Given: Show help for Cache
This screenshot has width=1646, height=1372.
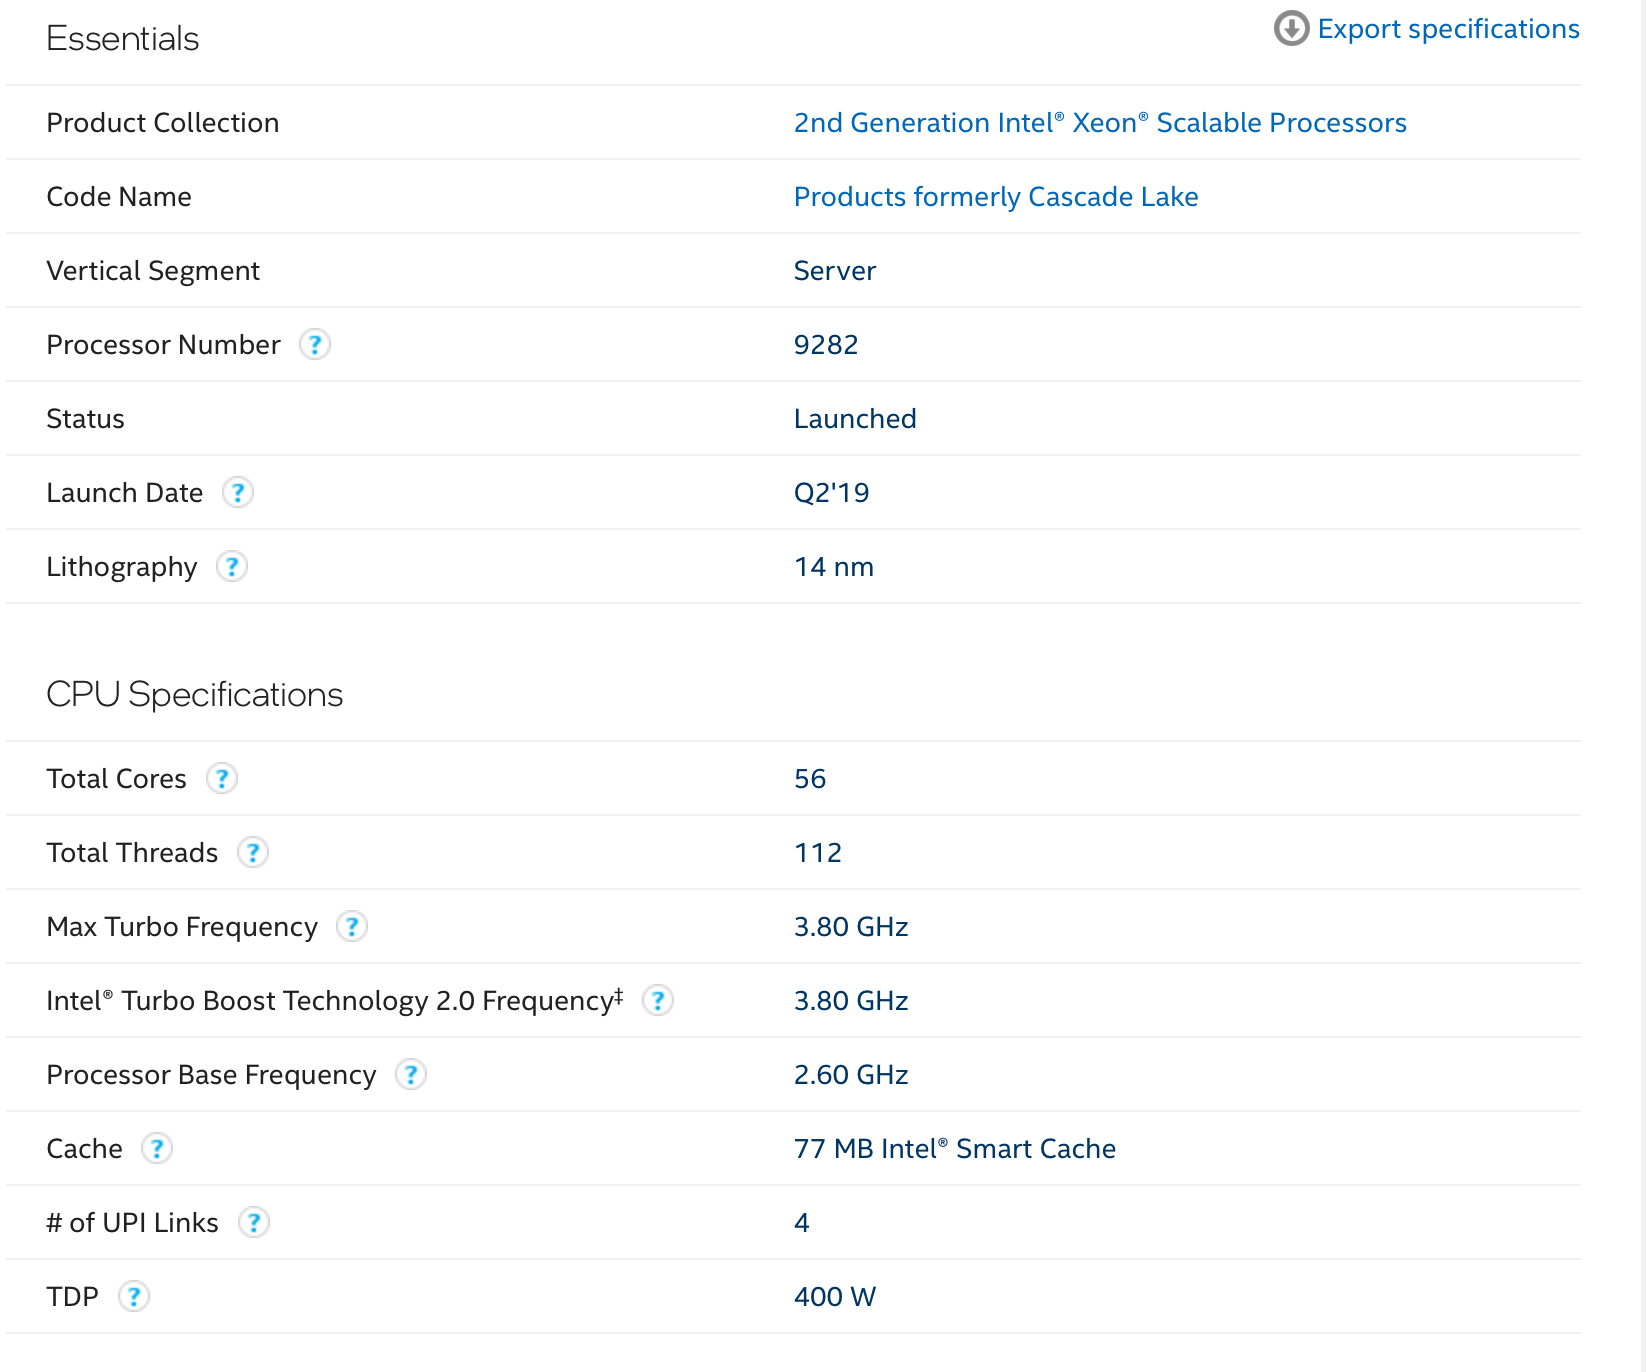Looking at the screenshot, I should pyautogui.click(x=157, y=1148).
